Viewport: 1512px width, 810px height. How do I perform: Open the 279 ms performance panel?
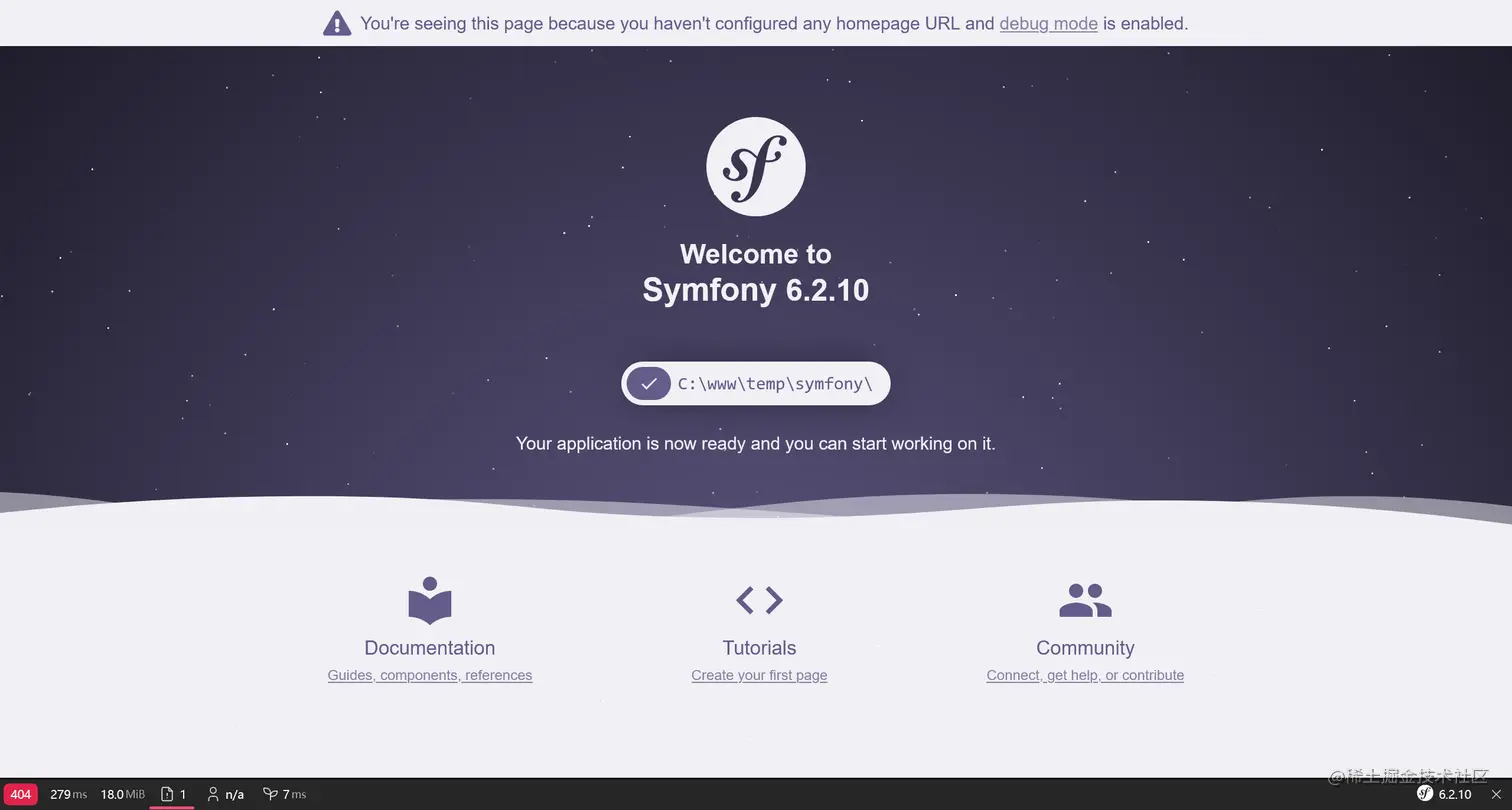pyautogui.click(x=68, y=794)
